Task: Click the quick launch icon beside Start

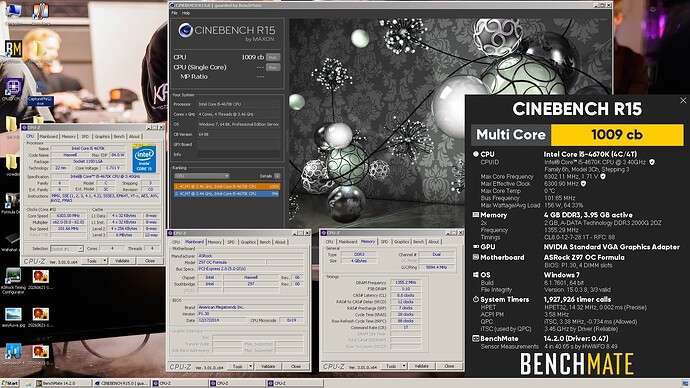Action: pyautogui.click(x=28, y=384)
